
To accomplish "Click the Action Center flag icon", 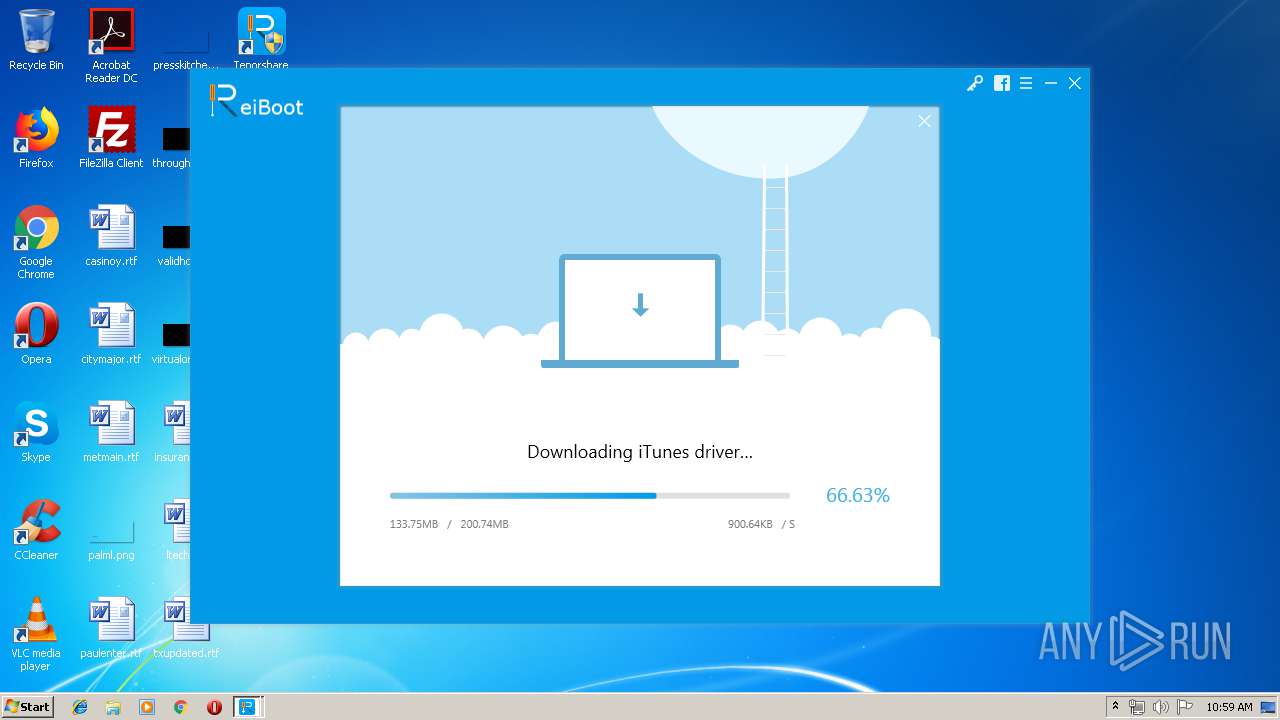I will [1185, 707].
